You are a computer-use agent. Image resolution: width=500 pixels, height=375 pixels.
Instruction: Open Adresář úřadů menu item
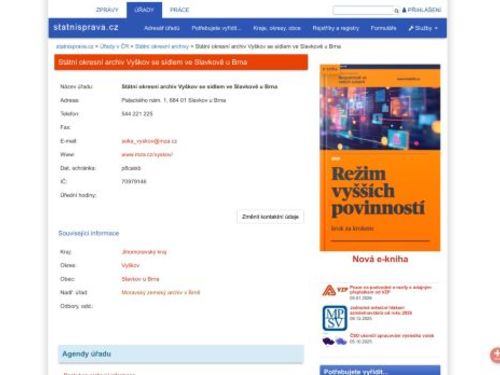tap(162, 28)
